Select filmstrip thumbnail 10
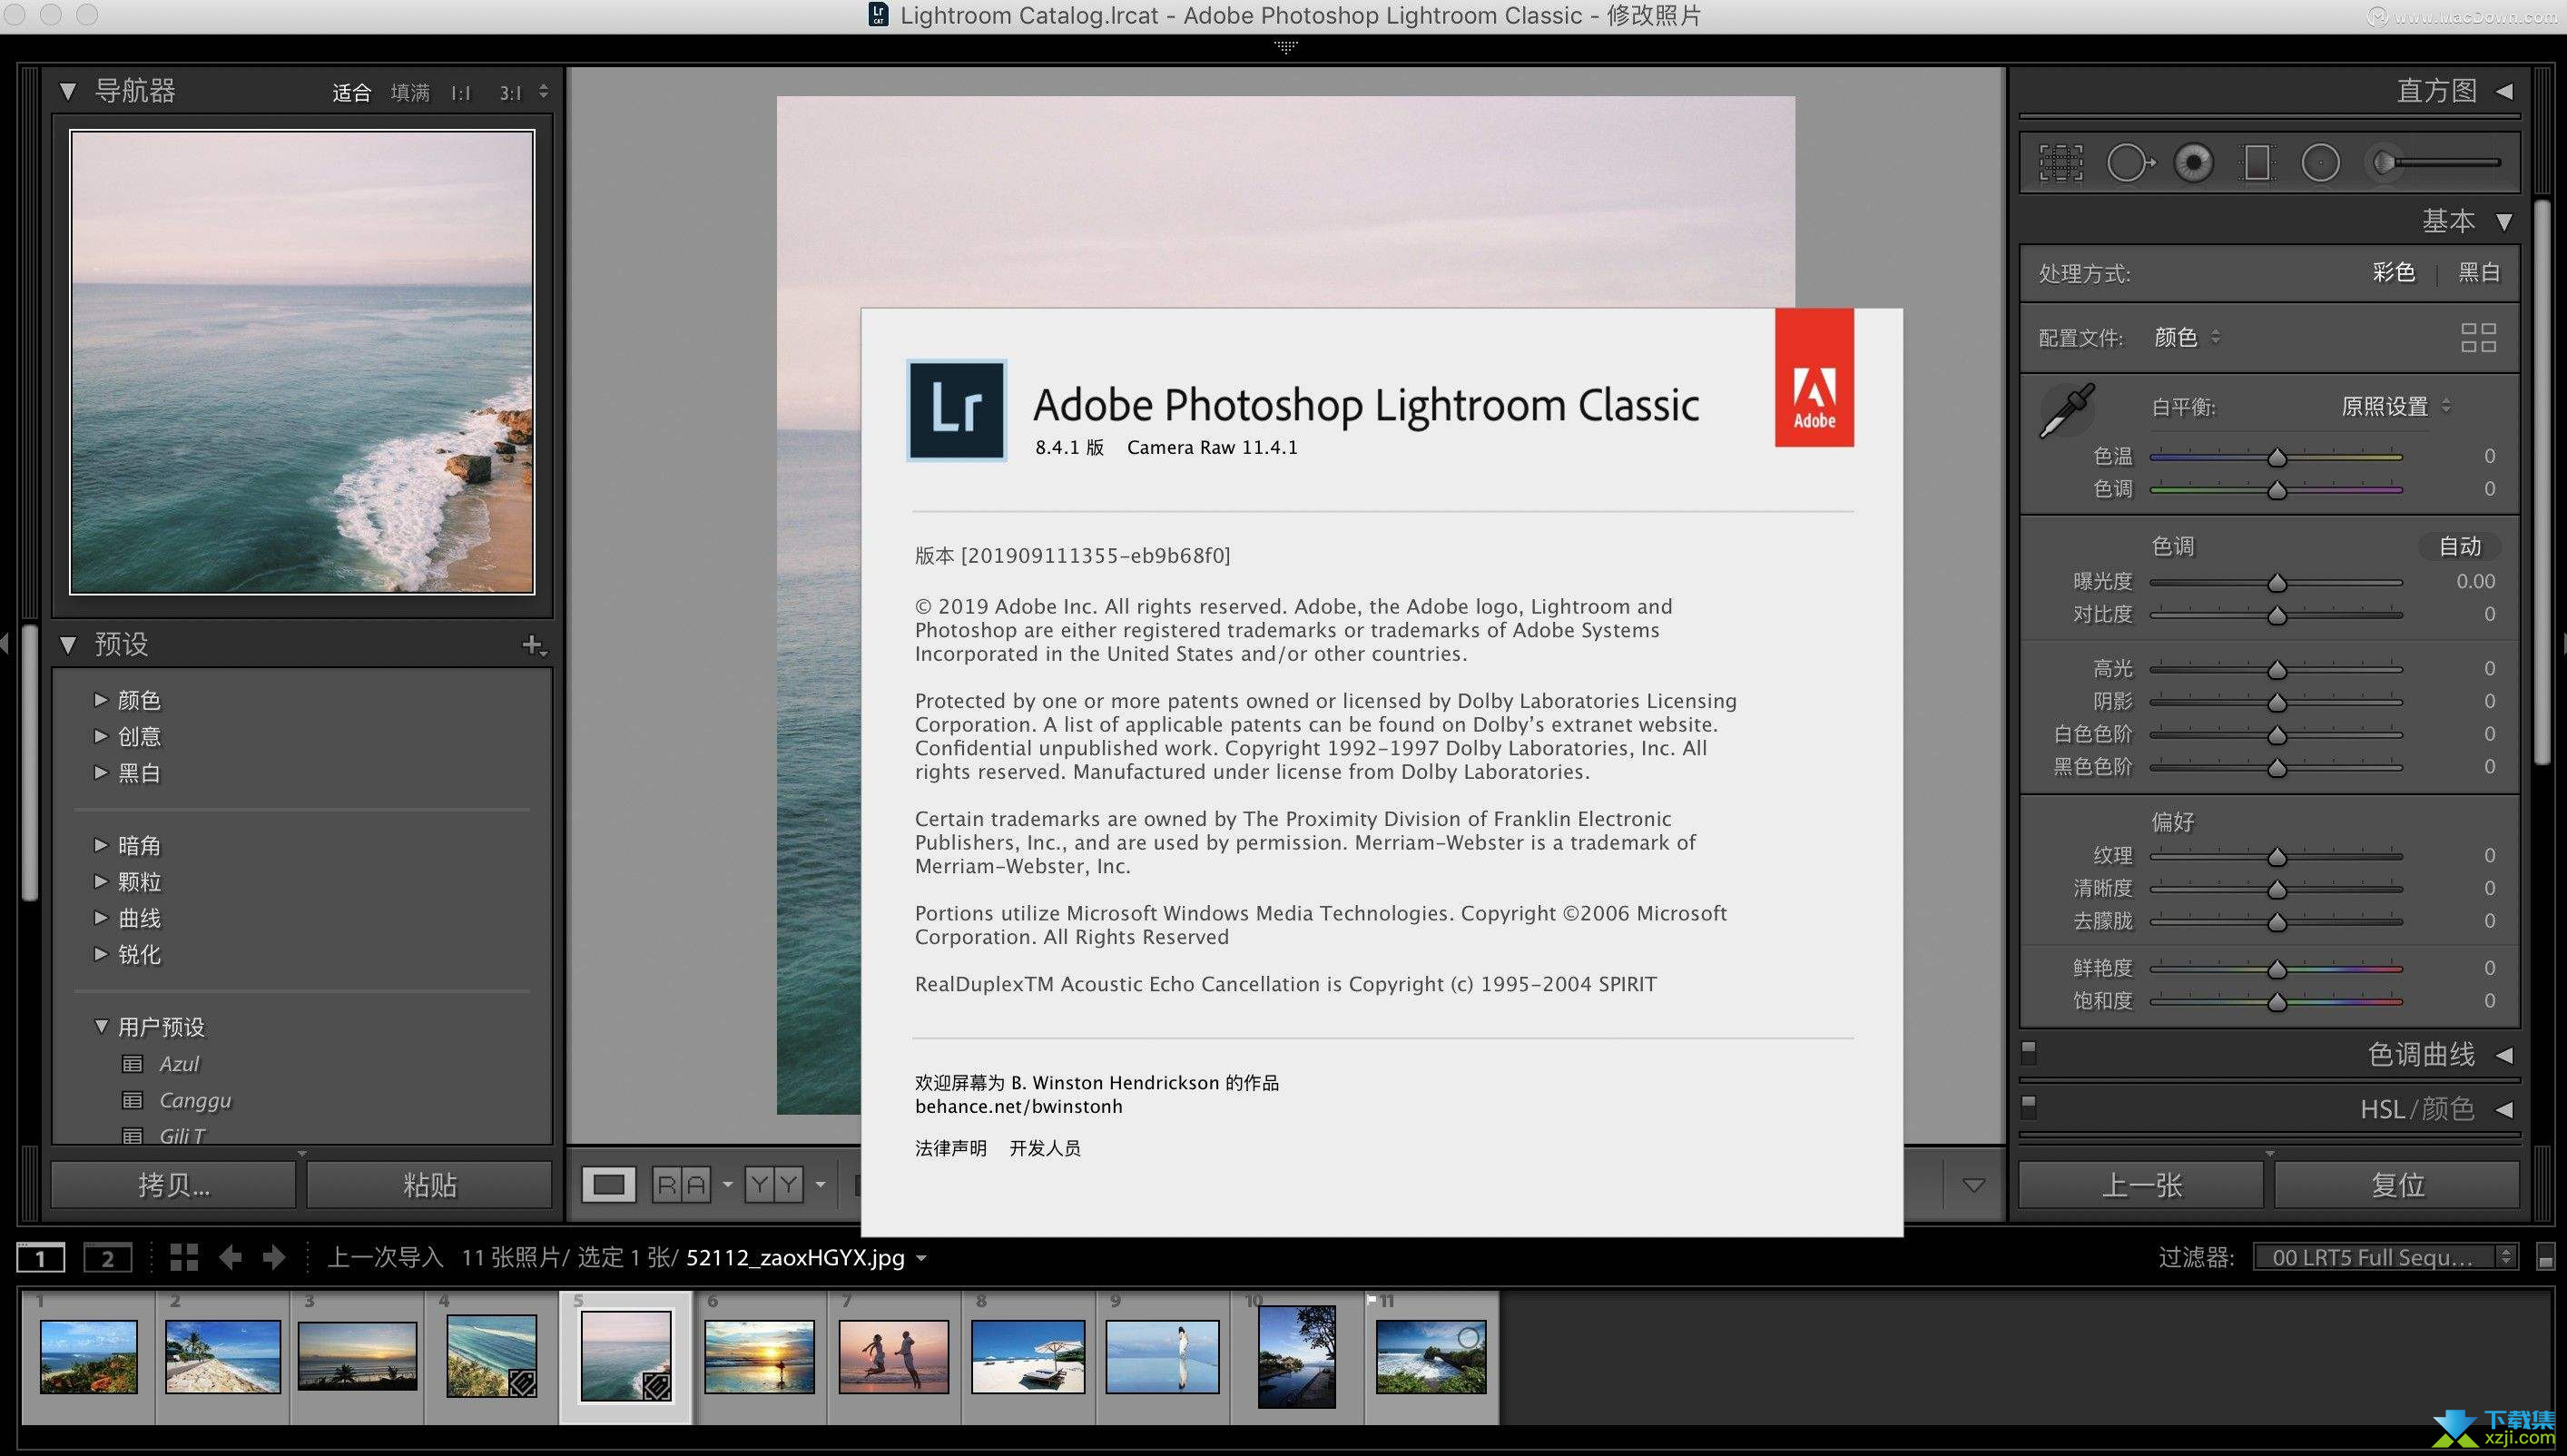Image resolution: width=2567 pixels, height=1456 pixels. 1296,1357
